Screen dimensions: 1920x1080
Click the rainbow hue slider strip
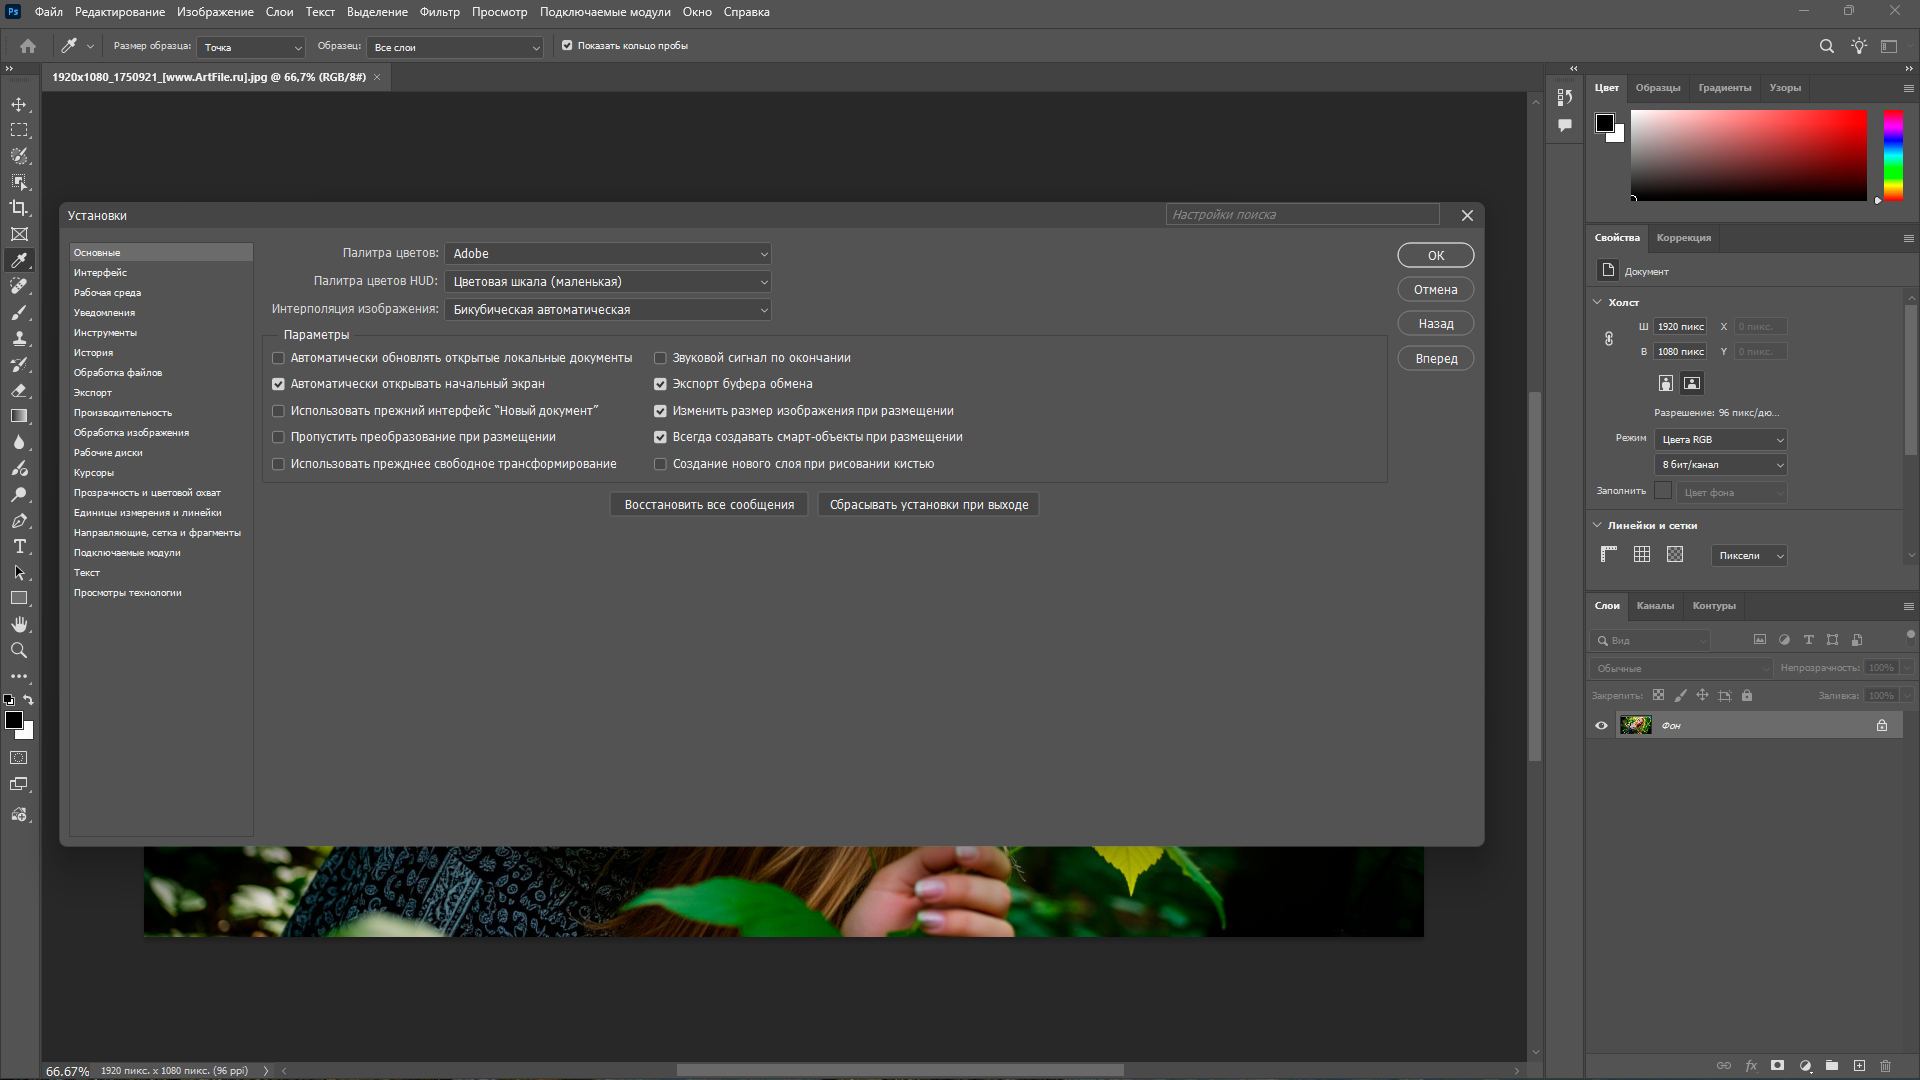tap(1893, 155)
